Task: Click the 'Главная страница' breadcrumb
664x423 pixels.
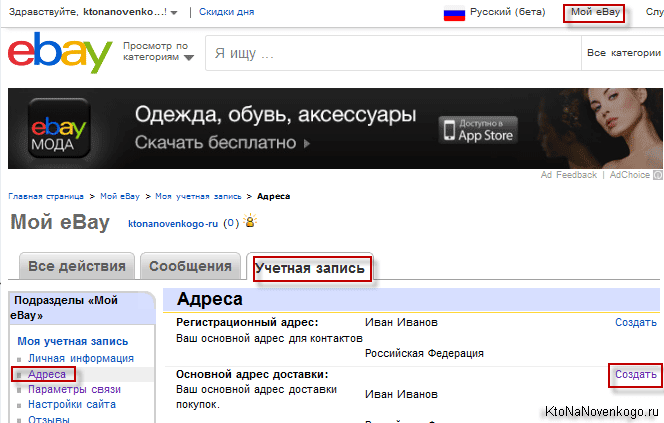Action: coord(46,196)
